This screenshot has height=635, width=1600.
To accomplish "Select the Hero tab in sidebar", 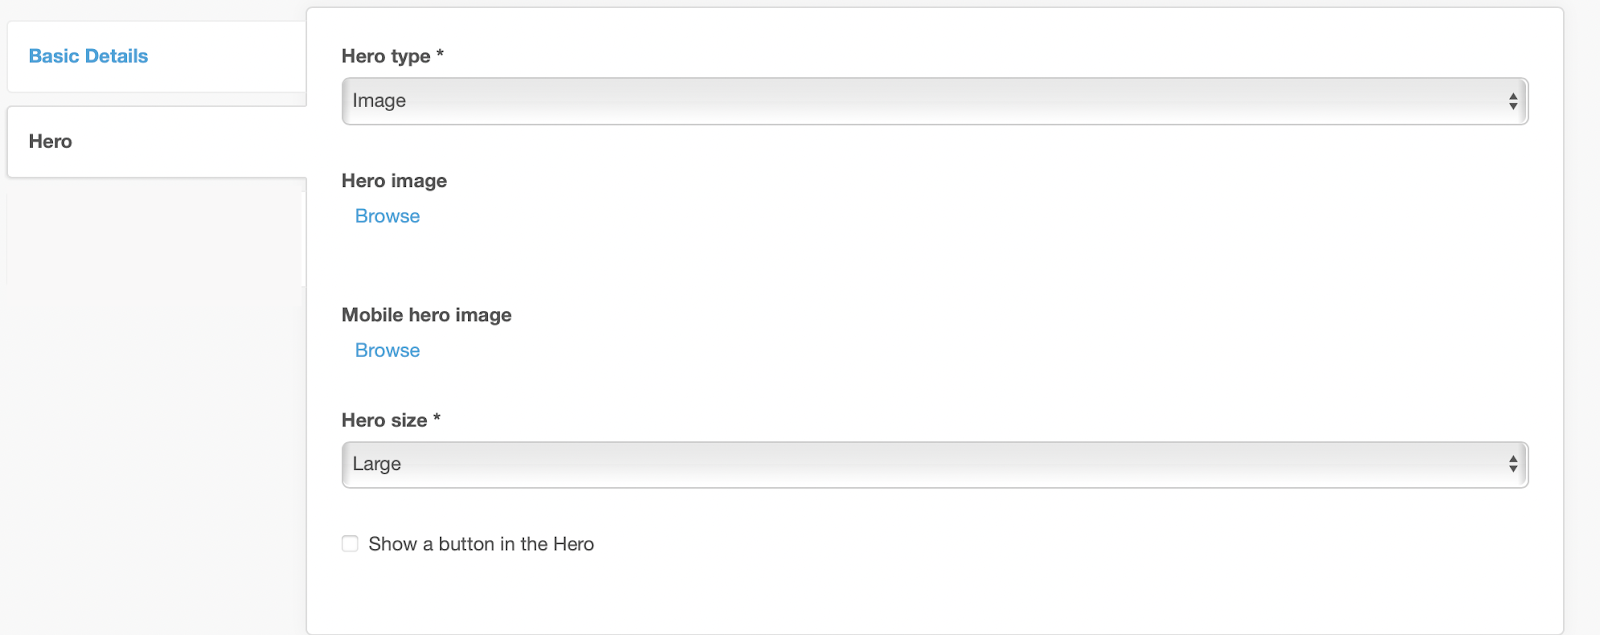I will click(51, 141).
